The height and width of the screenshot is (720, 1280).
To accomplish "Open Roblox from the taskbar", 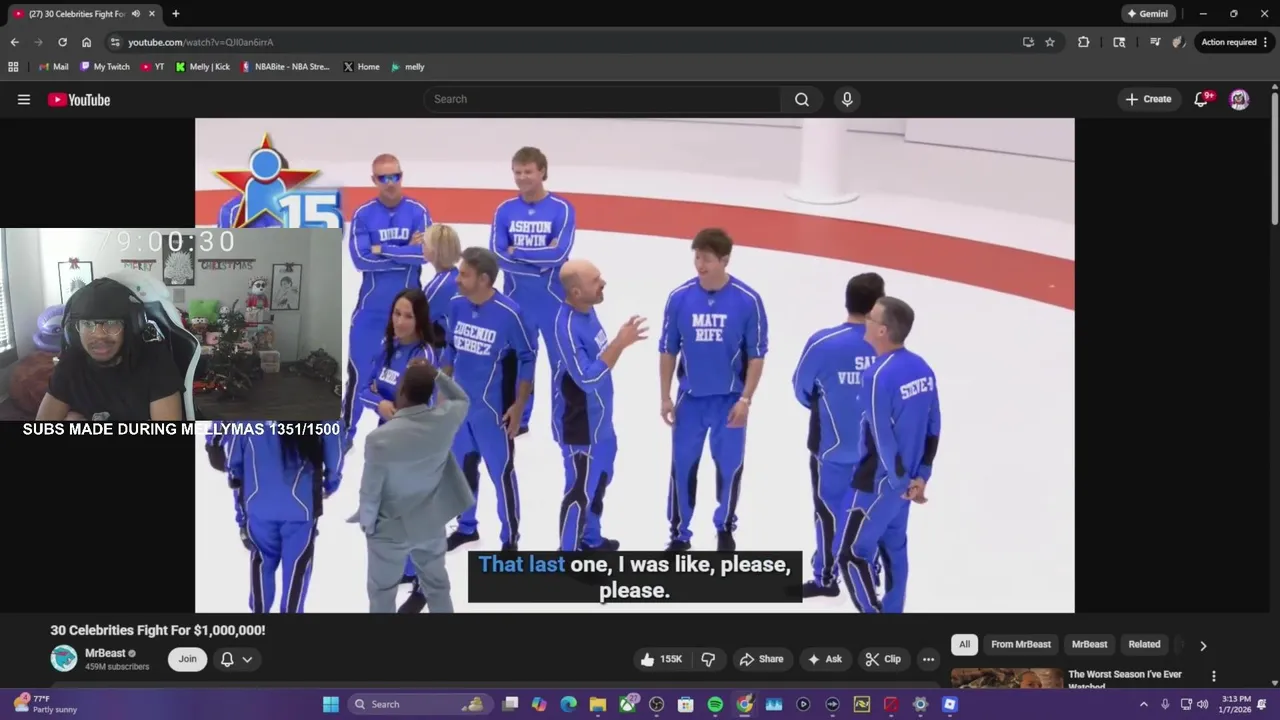I will tap(950, 704).
